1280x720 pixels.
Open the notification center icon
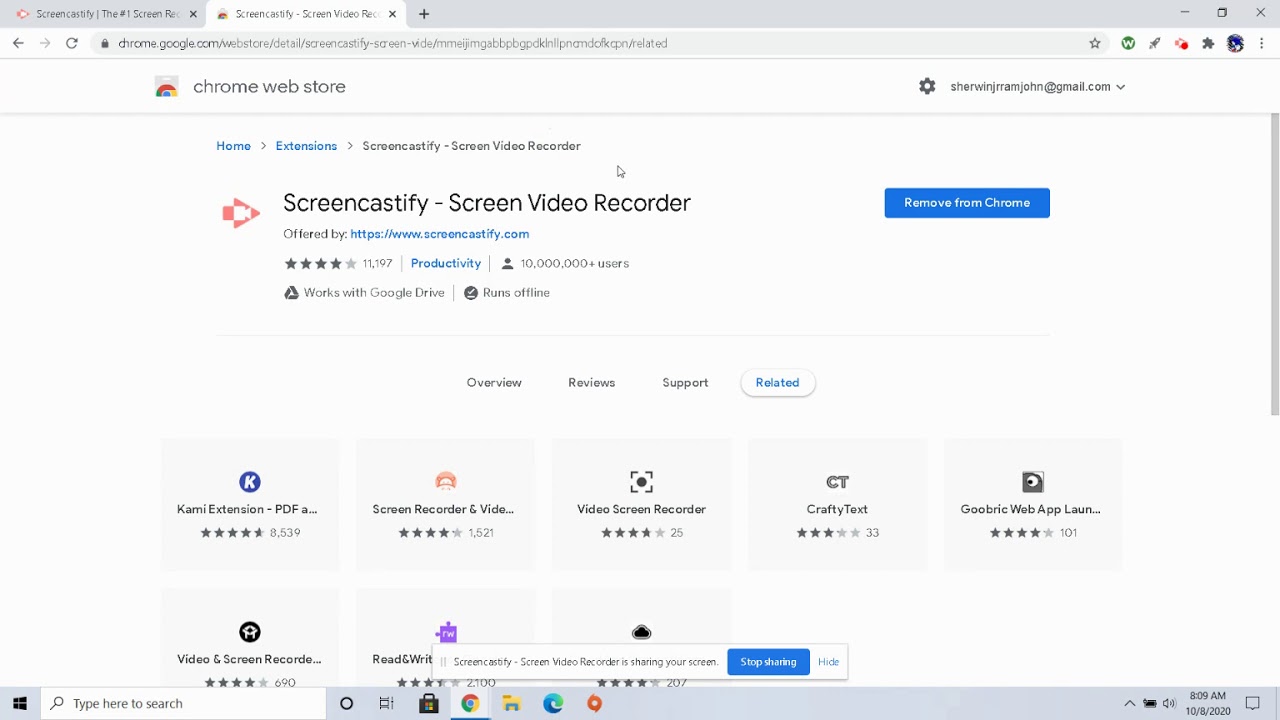(x=1252, y=703)
